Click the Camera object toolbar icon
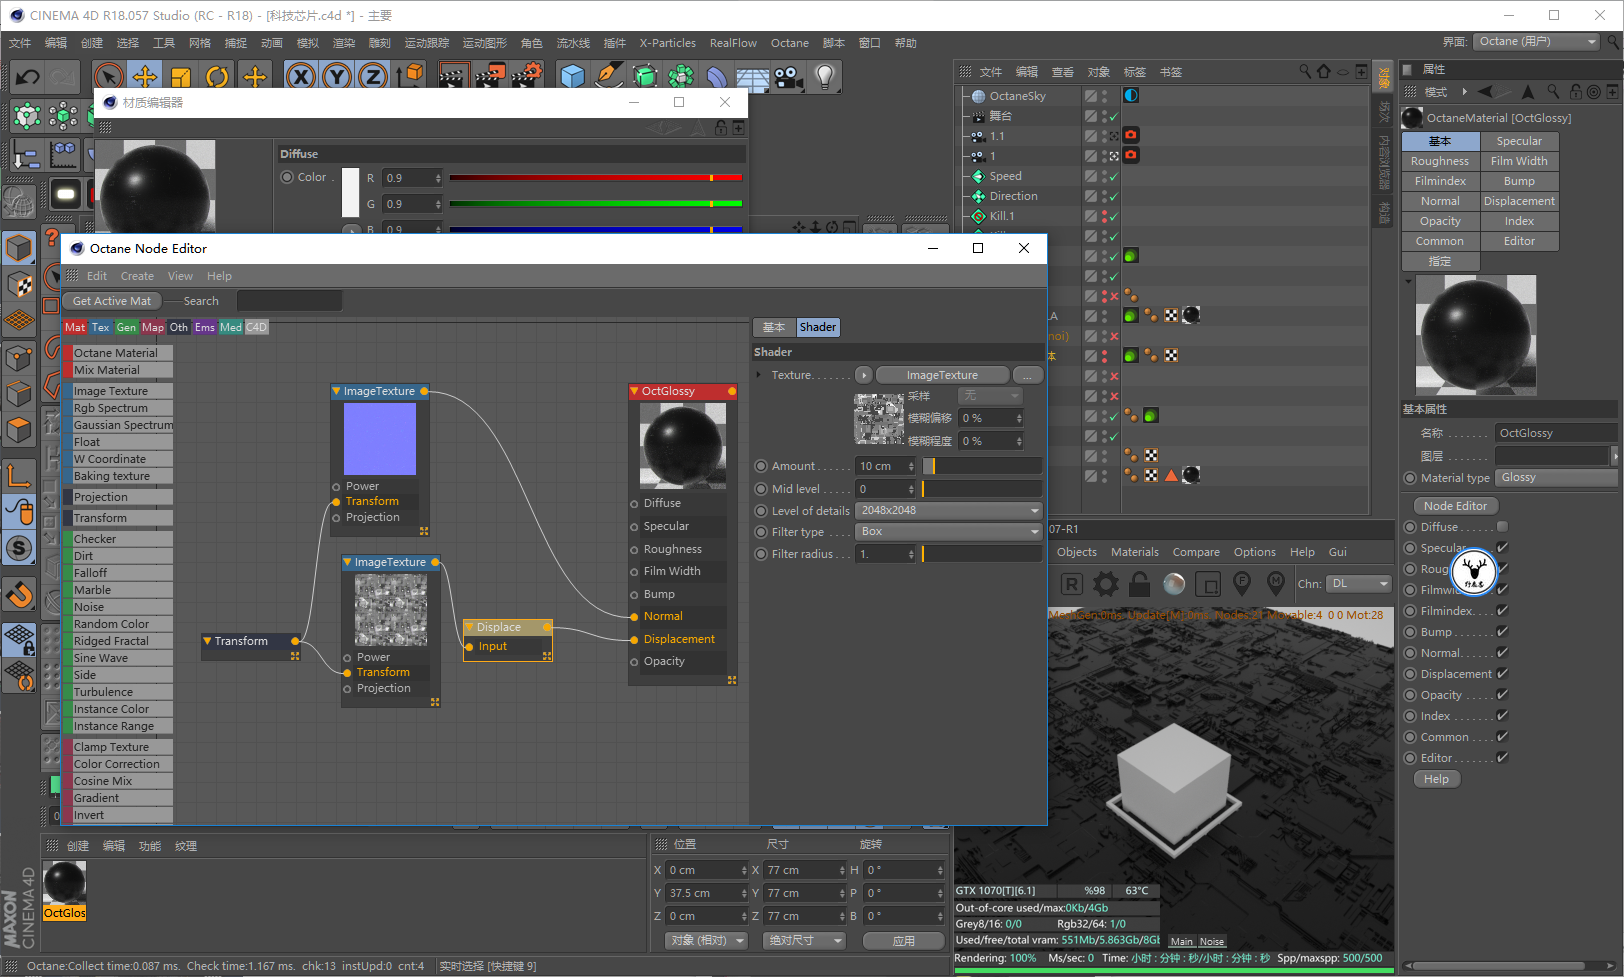This screenshot has height=977, width=1624. coord(788,77)
